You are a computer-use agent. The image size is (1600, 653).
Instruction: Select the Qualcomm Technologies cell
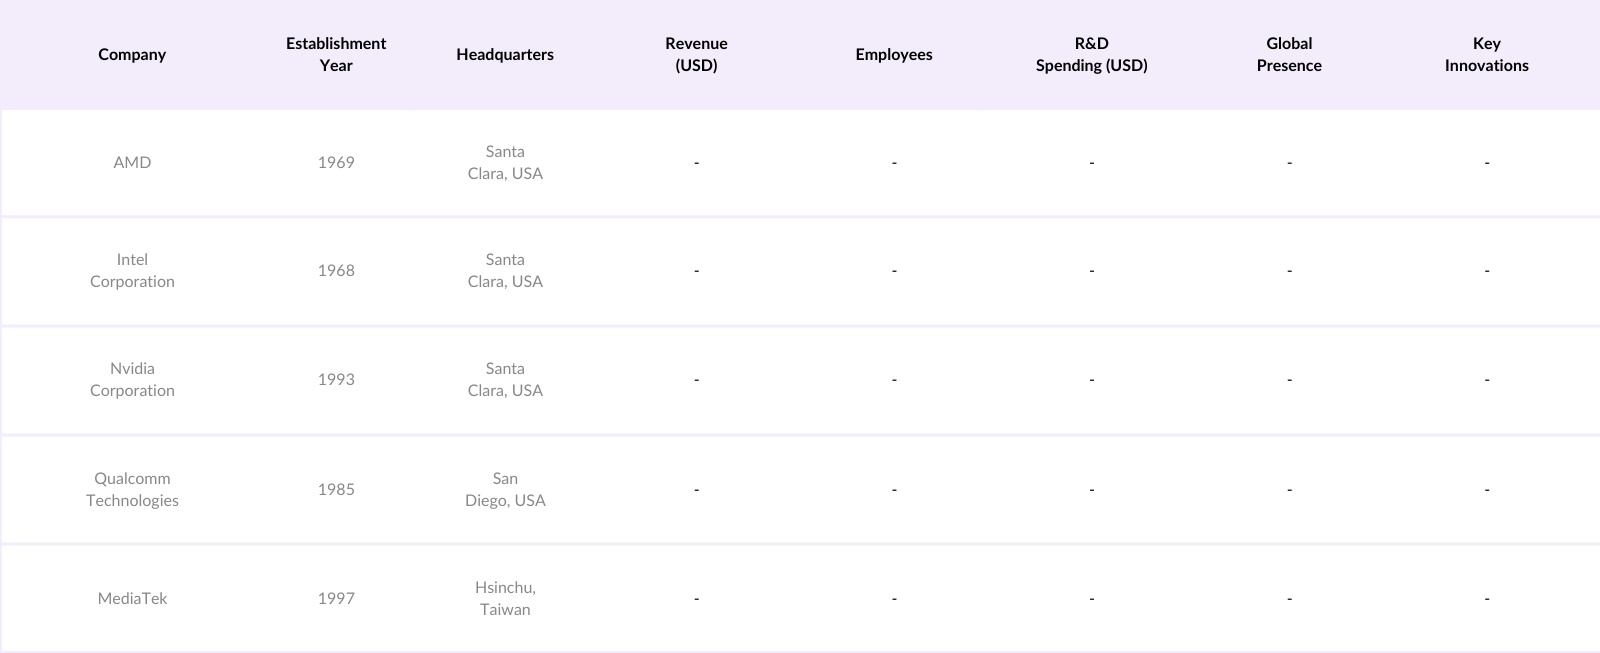[132, 489]
